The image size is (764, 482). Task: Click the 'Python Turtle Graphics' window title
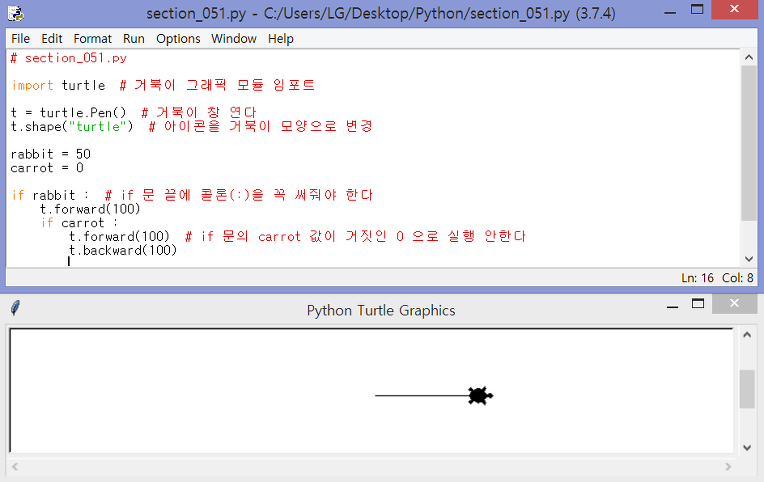point(381,310)
